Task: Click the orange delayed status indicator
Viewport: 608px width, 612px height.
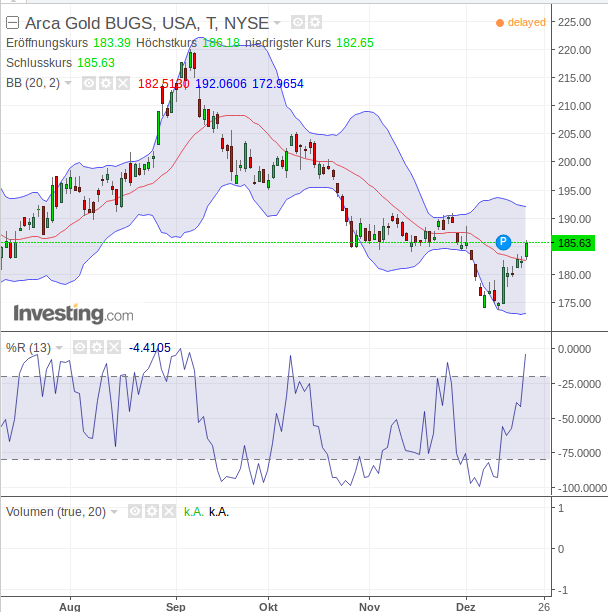Action: (521, 23)
